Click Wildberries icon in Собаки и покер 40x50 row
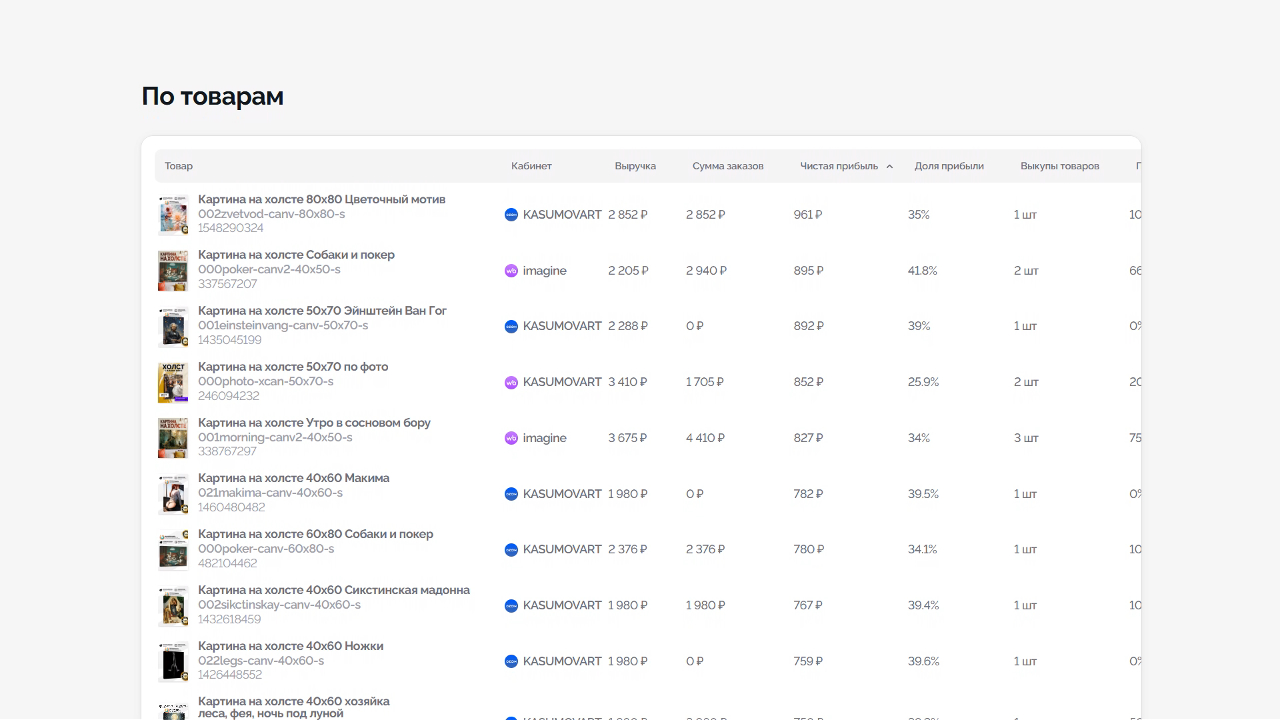The width and height of the screenshot is (1280, 720). click(x=511, y=271)
